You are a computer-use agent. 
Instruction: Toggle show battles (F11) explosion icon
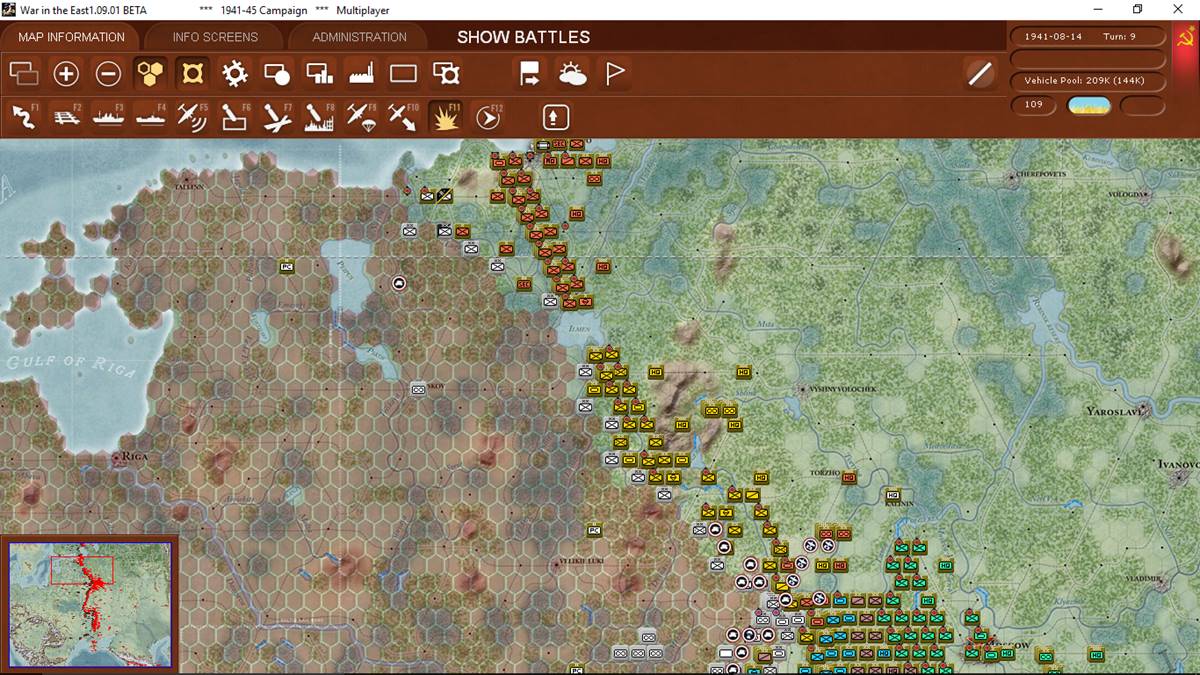(x=444, y=116)
